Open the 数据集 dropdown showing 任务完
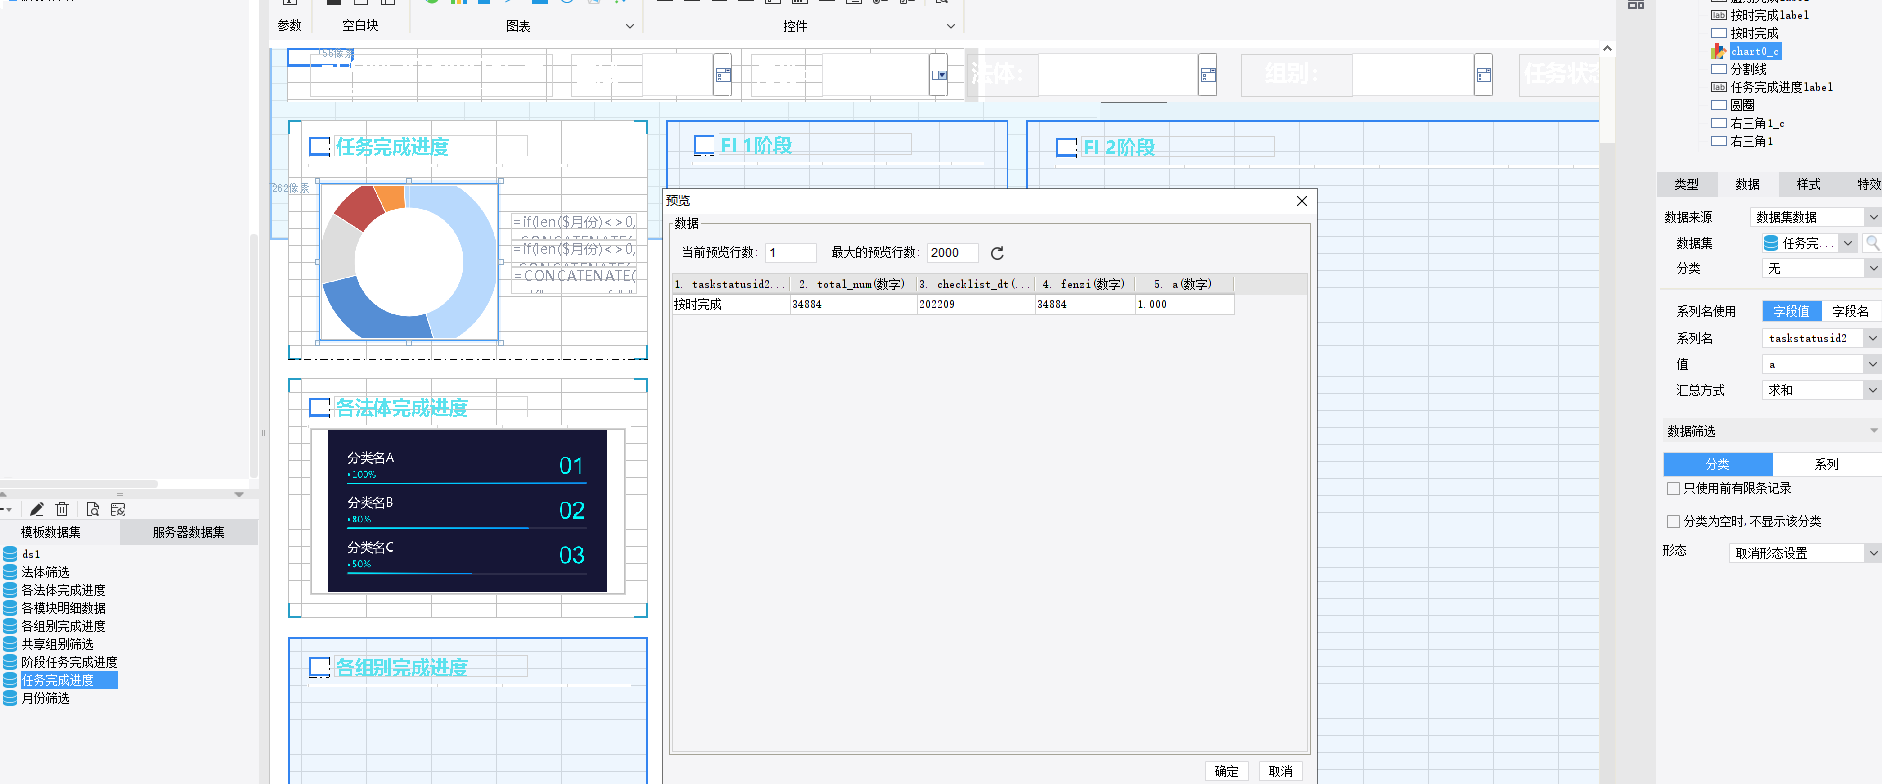1882x784 pixels. click(1809, 243)
